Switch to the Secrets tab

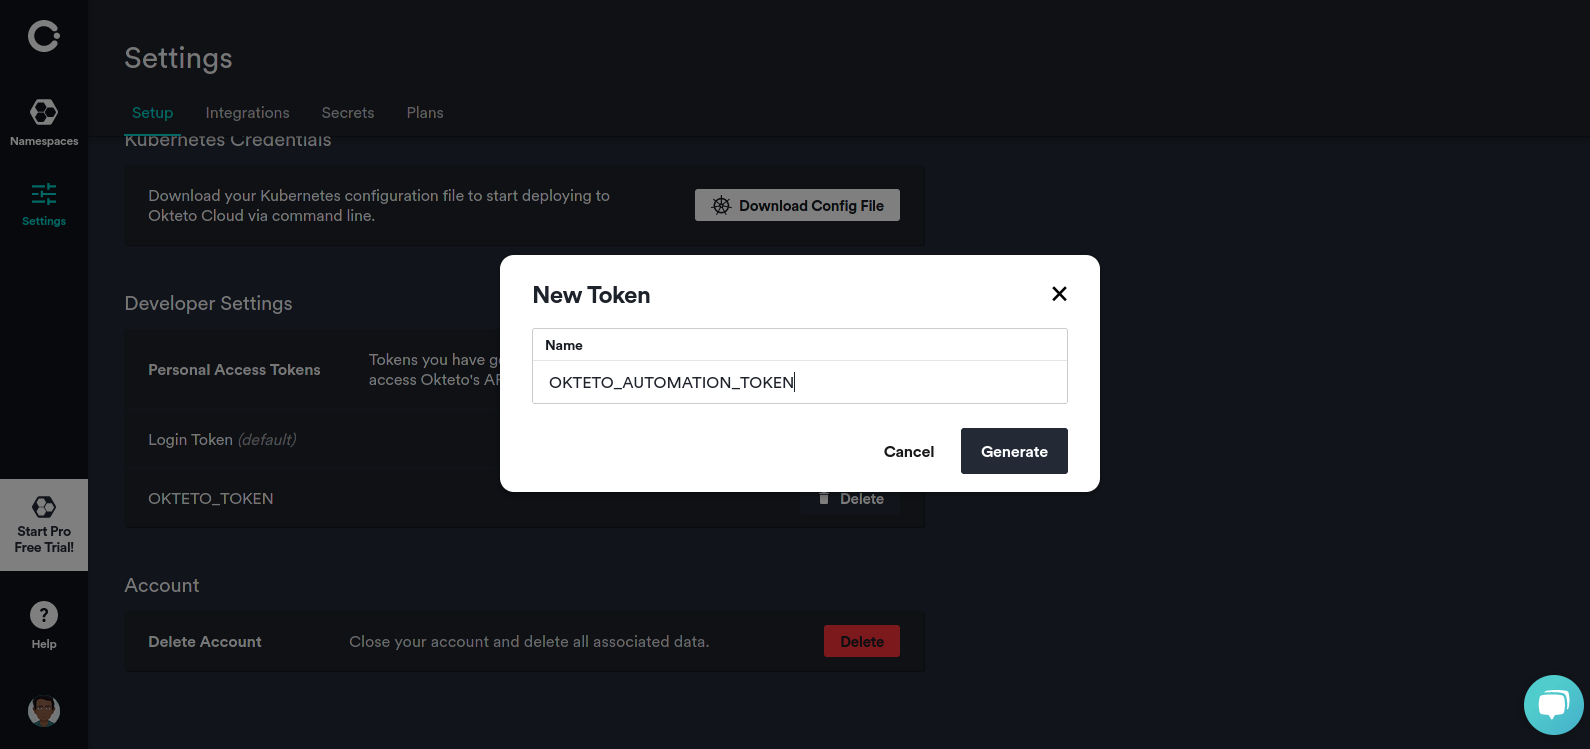tap(348, 113)
